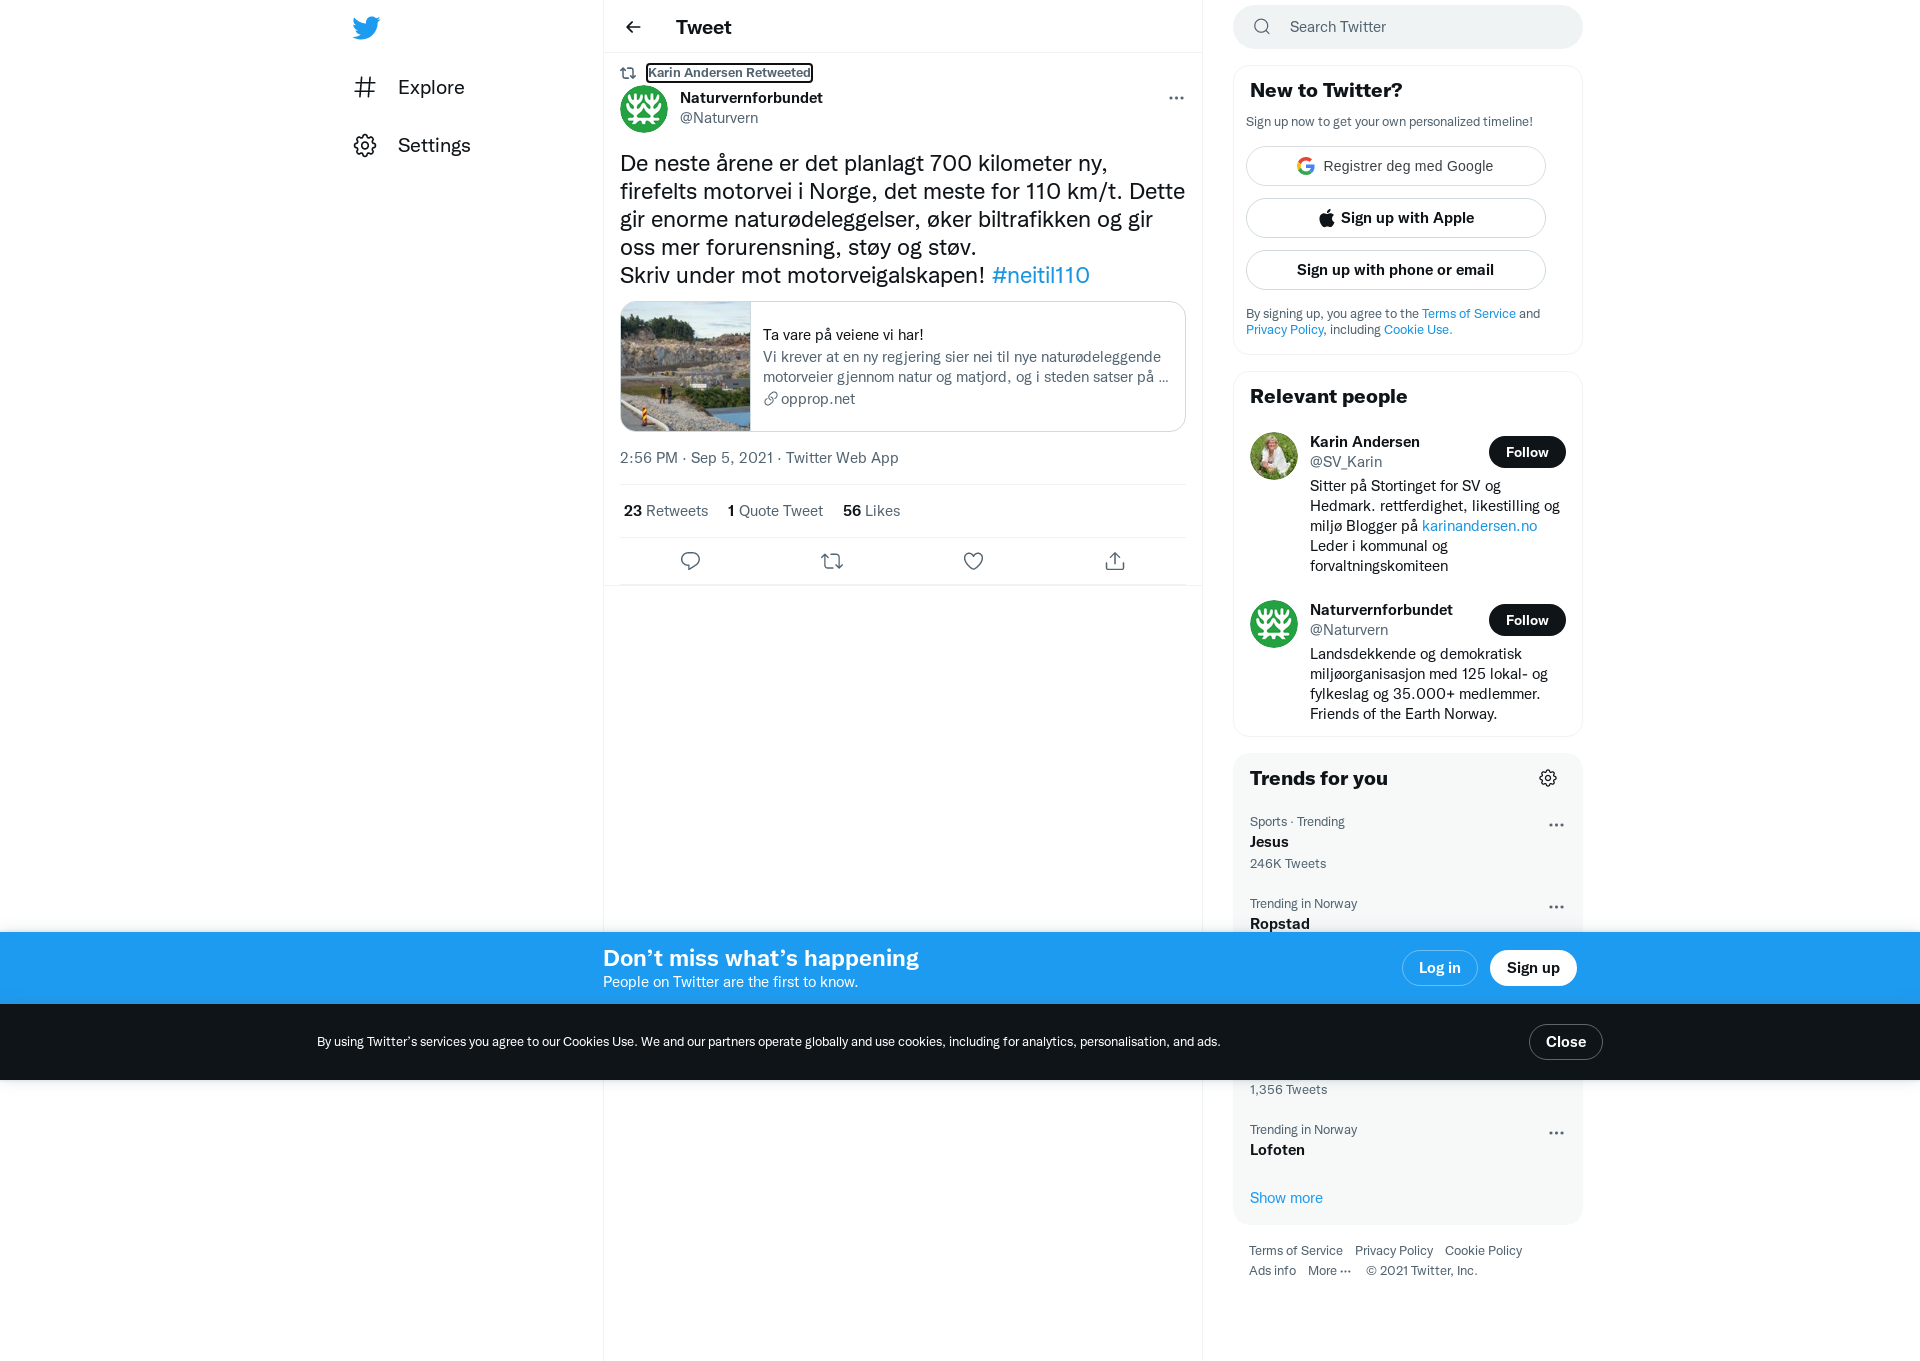Like the tweet with heart icon

(x=973, y=561)
